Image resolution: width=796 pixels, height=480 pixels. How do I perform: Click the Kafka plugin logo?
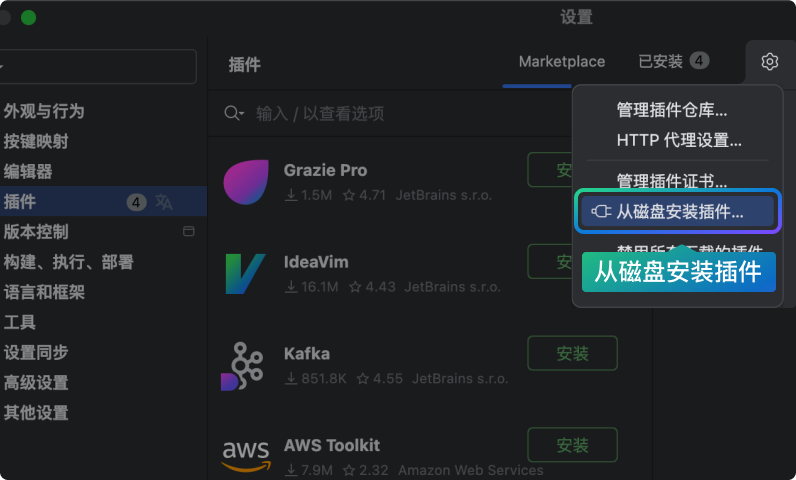tap(242, 366)
